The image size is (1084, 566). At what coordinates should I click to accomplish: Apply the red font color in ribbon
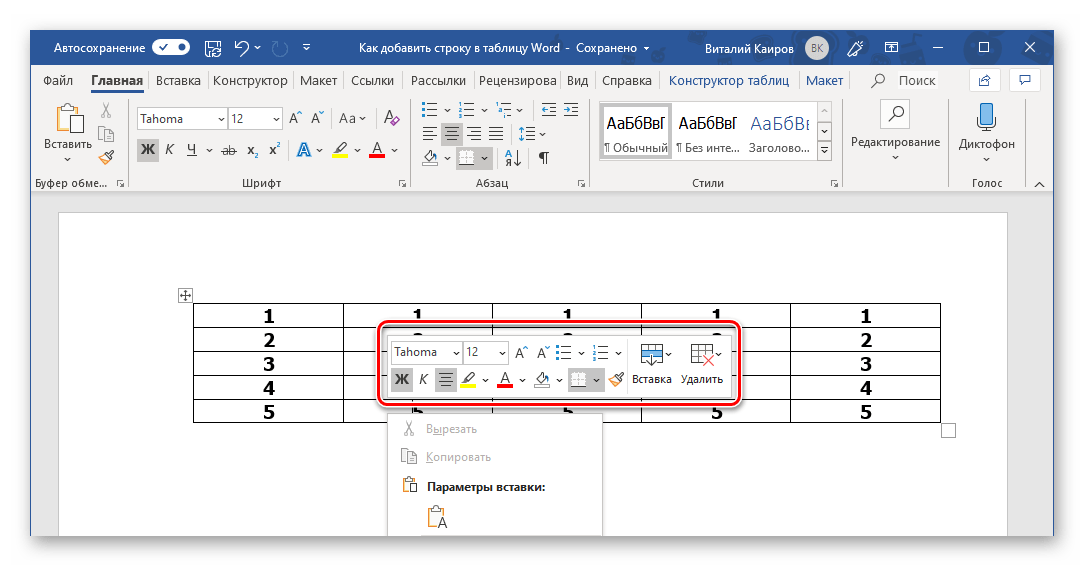click(377, 150)
